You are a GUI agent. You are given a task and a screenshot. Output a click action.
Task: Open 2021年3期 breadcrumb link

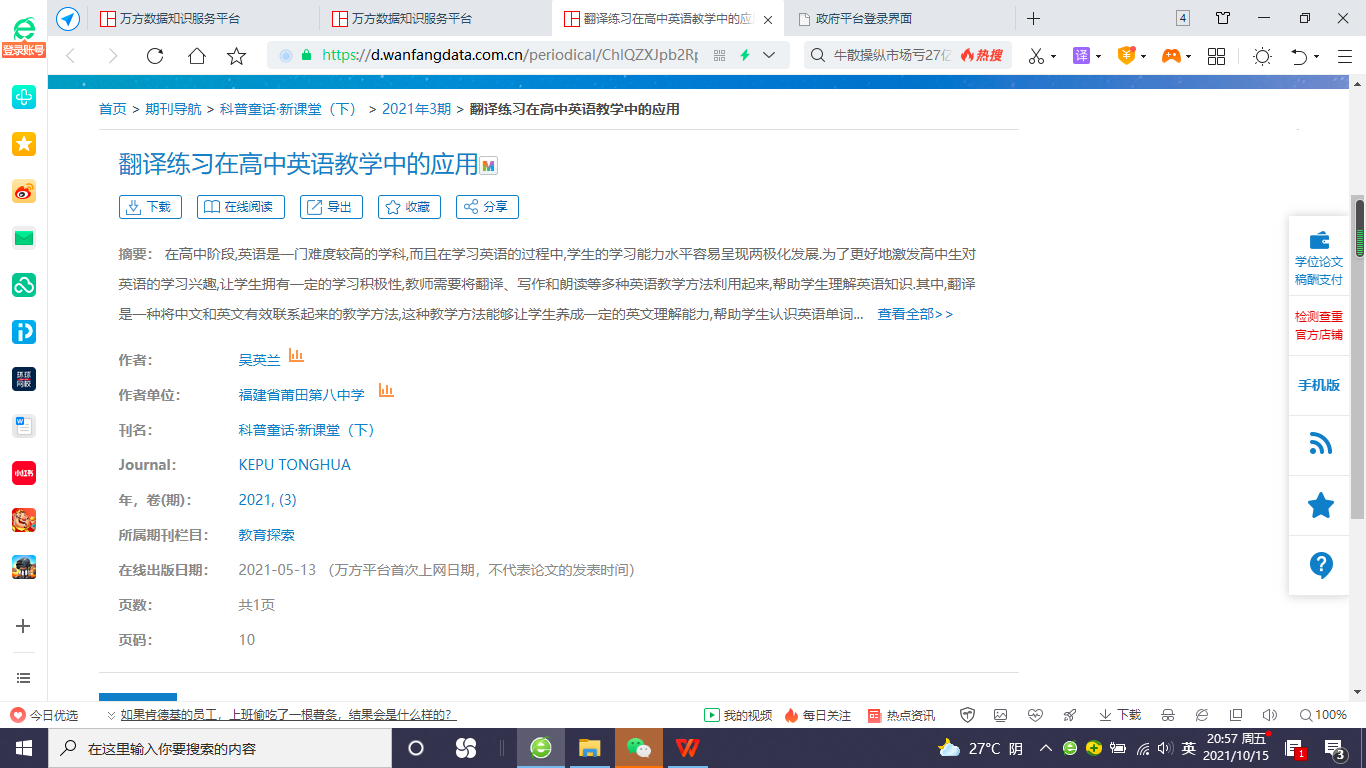pyautogui.click(x=416, y=109)
